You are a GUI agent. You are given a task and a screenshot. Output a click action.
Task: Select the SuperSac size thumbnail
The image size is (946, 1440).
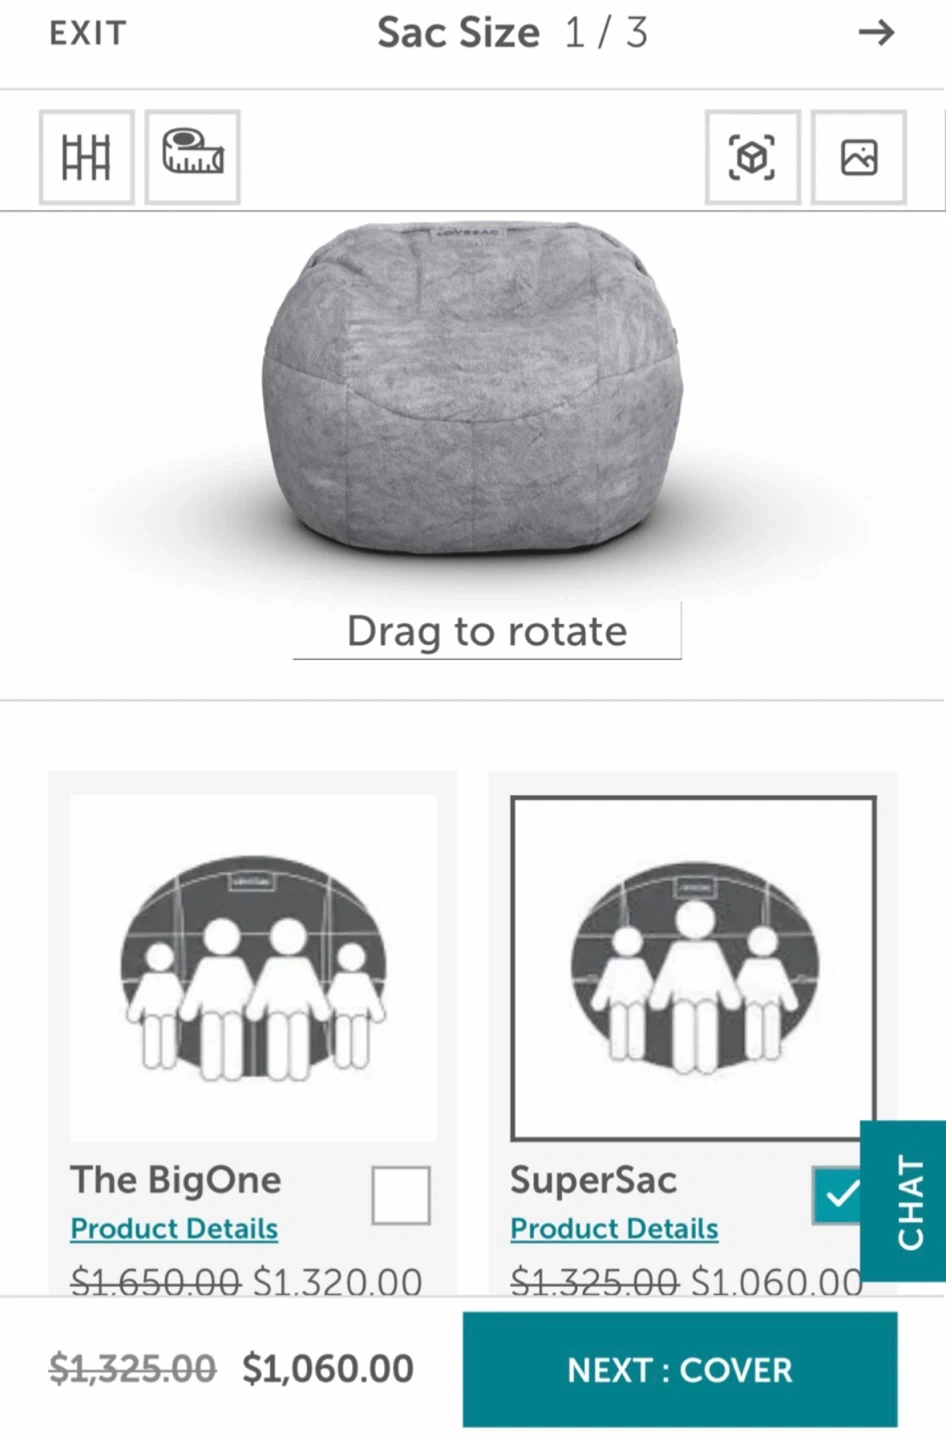pyautogui.click(x=693, y=968)
